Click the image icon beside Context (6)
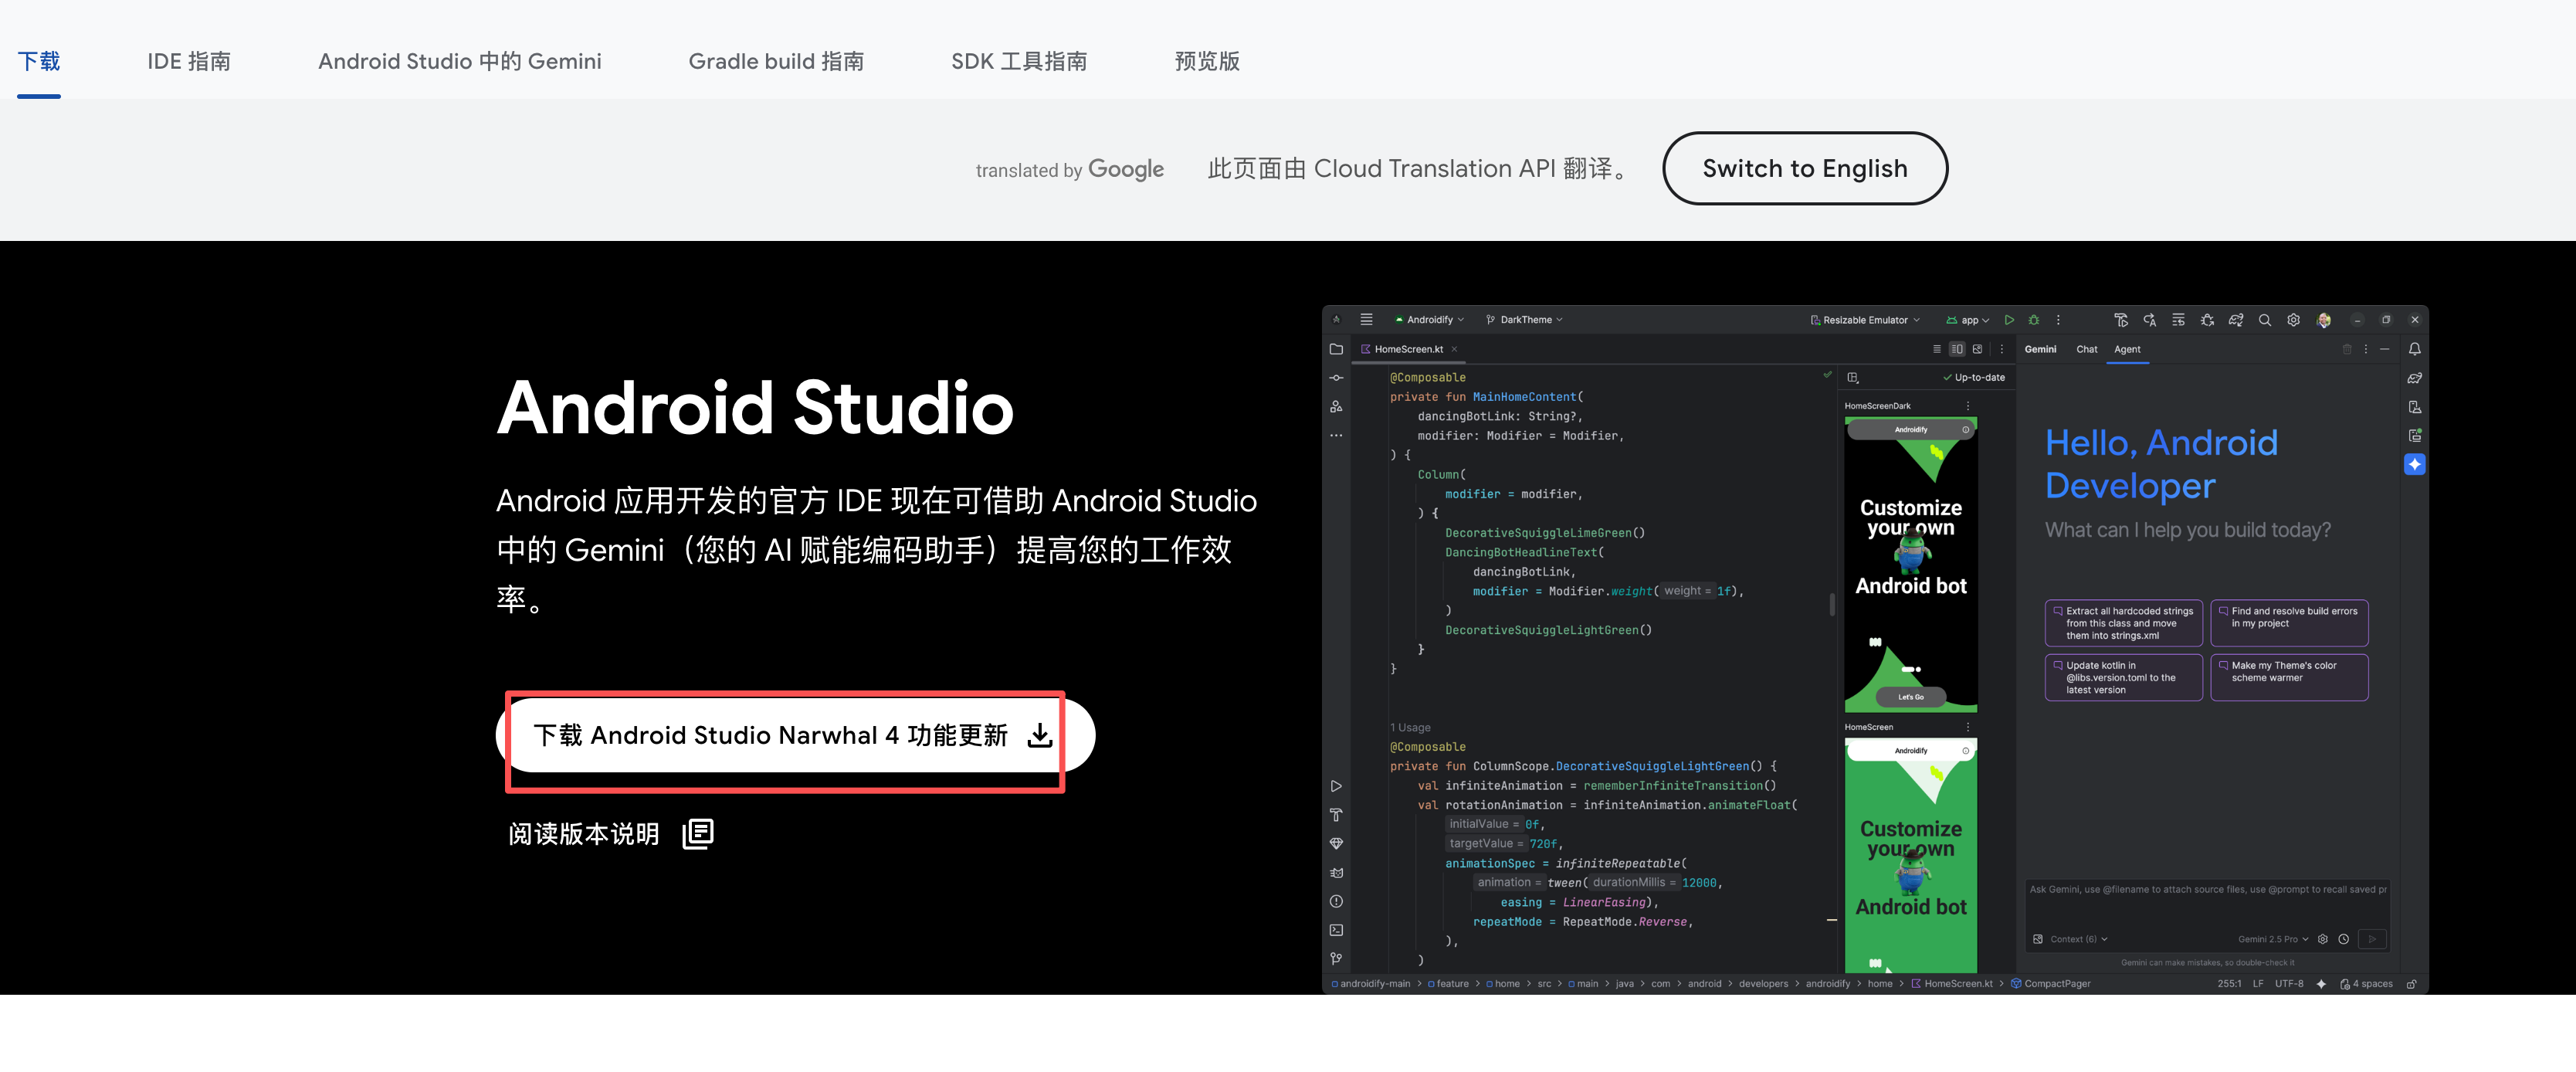Screen dimensions: 2576x1072 2038,939
